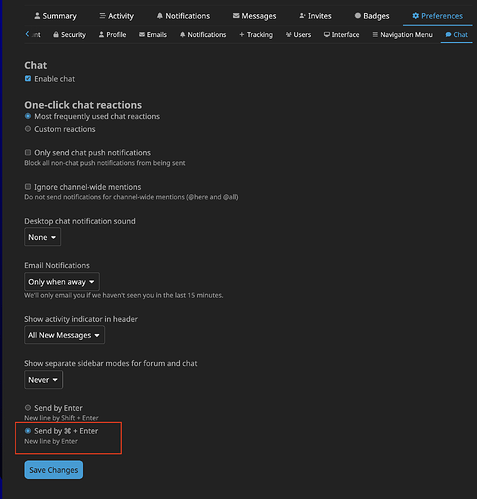
Task: Click the back chevron in the preferences sub-navigation
Action: [28, 34]
